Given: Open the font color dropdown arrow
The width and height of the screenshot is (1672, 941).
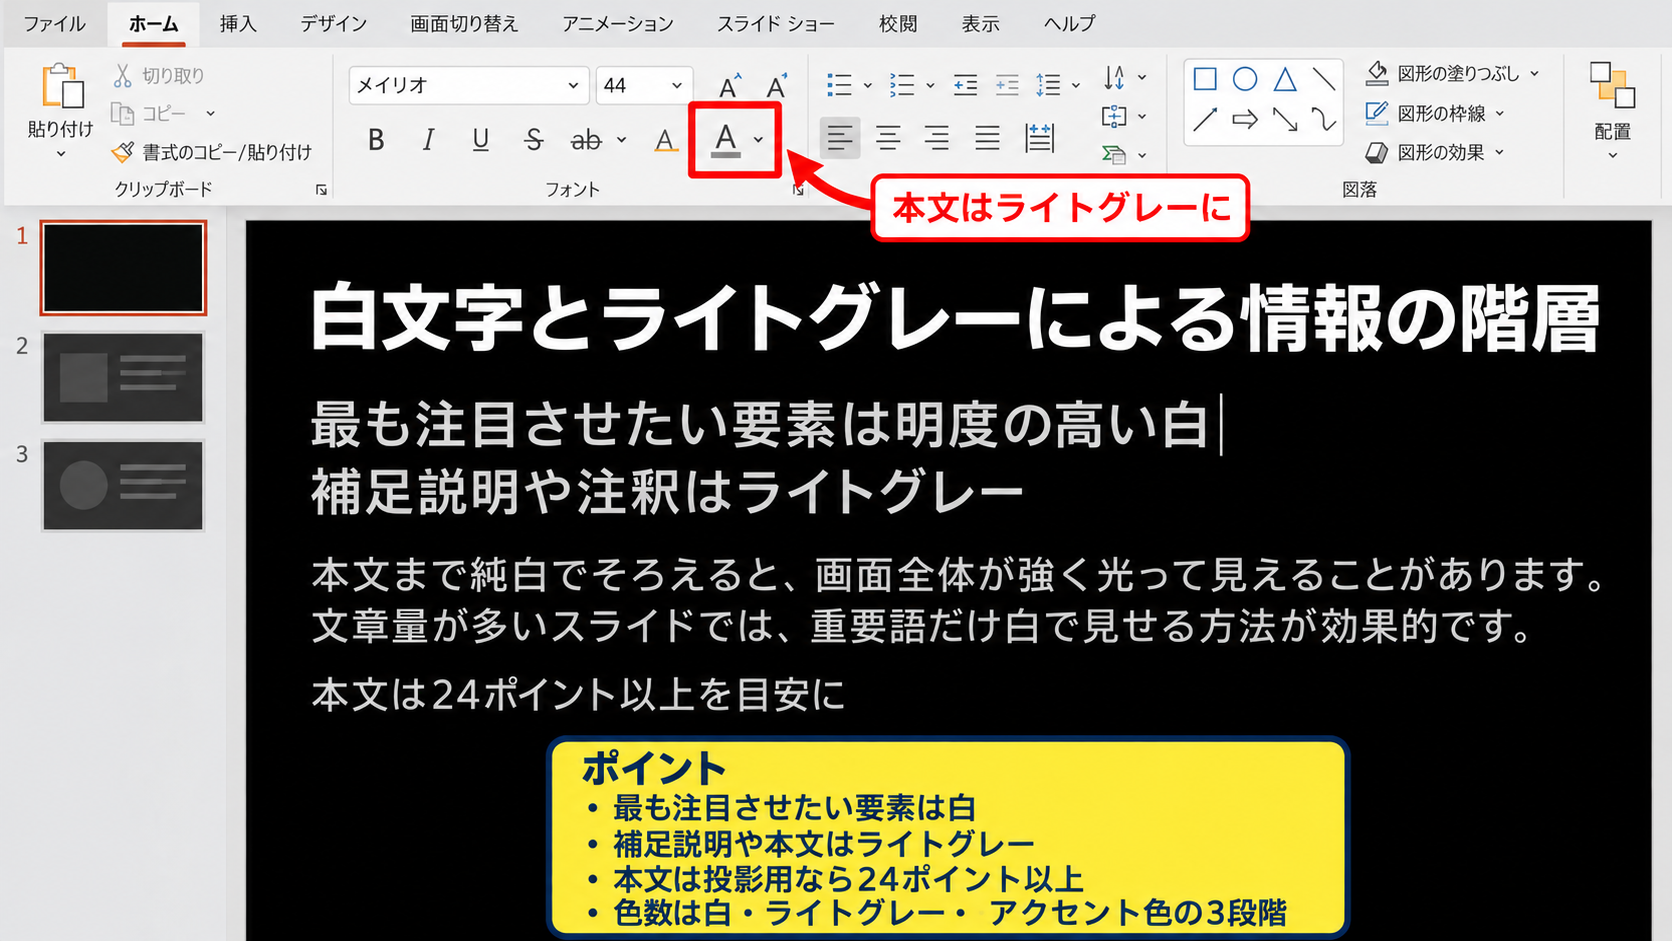Looking at the screenshot, I should click(x=759, y=140).
